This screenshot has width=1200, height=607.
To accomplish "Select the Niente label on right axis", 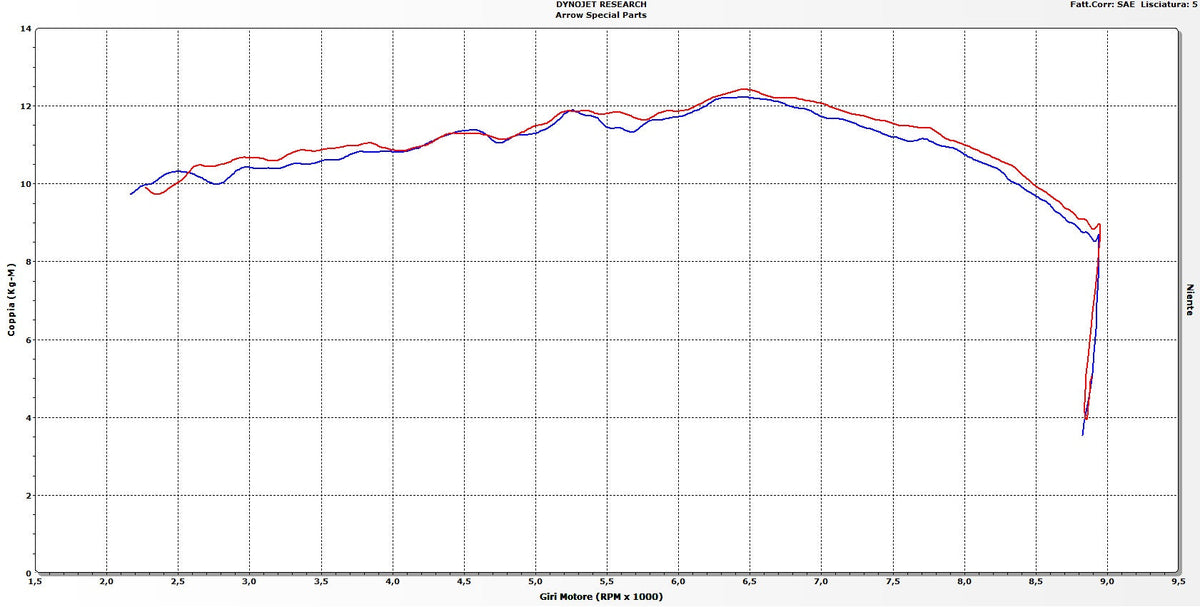I will tap(1190, 300).
